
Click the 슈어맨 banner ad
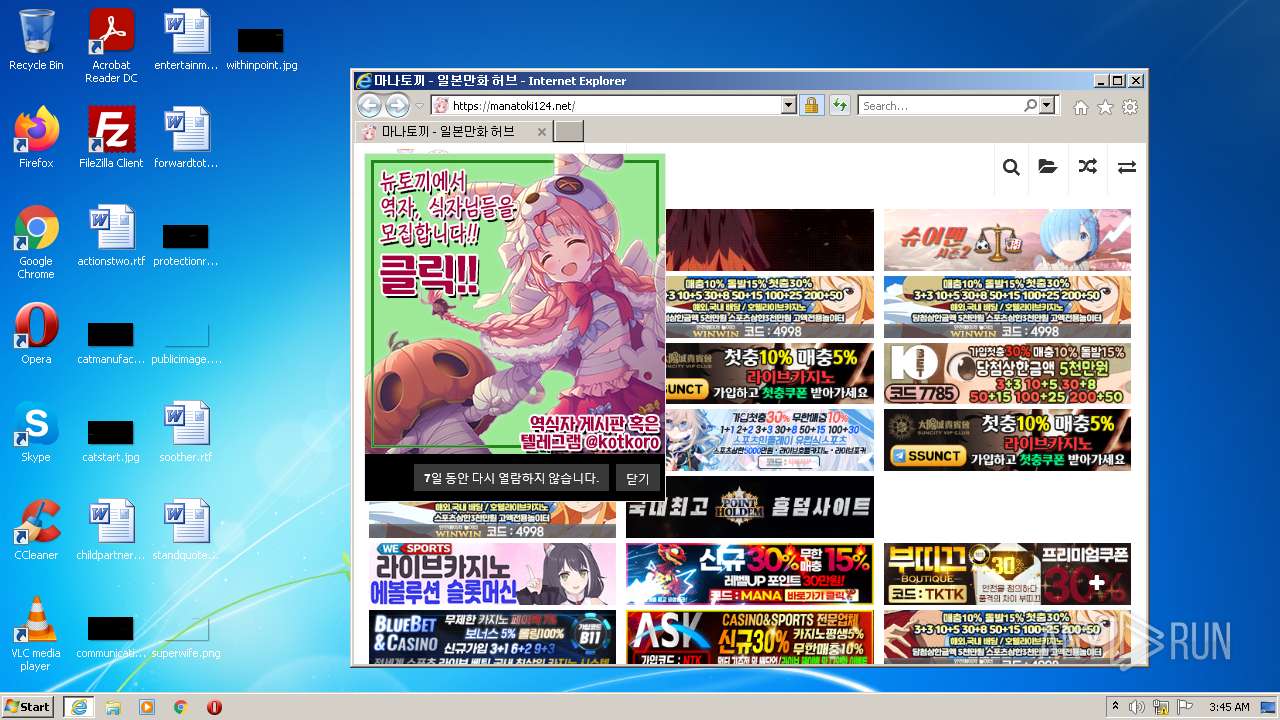pyautogui.click(x=1007, y=240)
